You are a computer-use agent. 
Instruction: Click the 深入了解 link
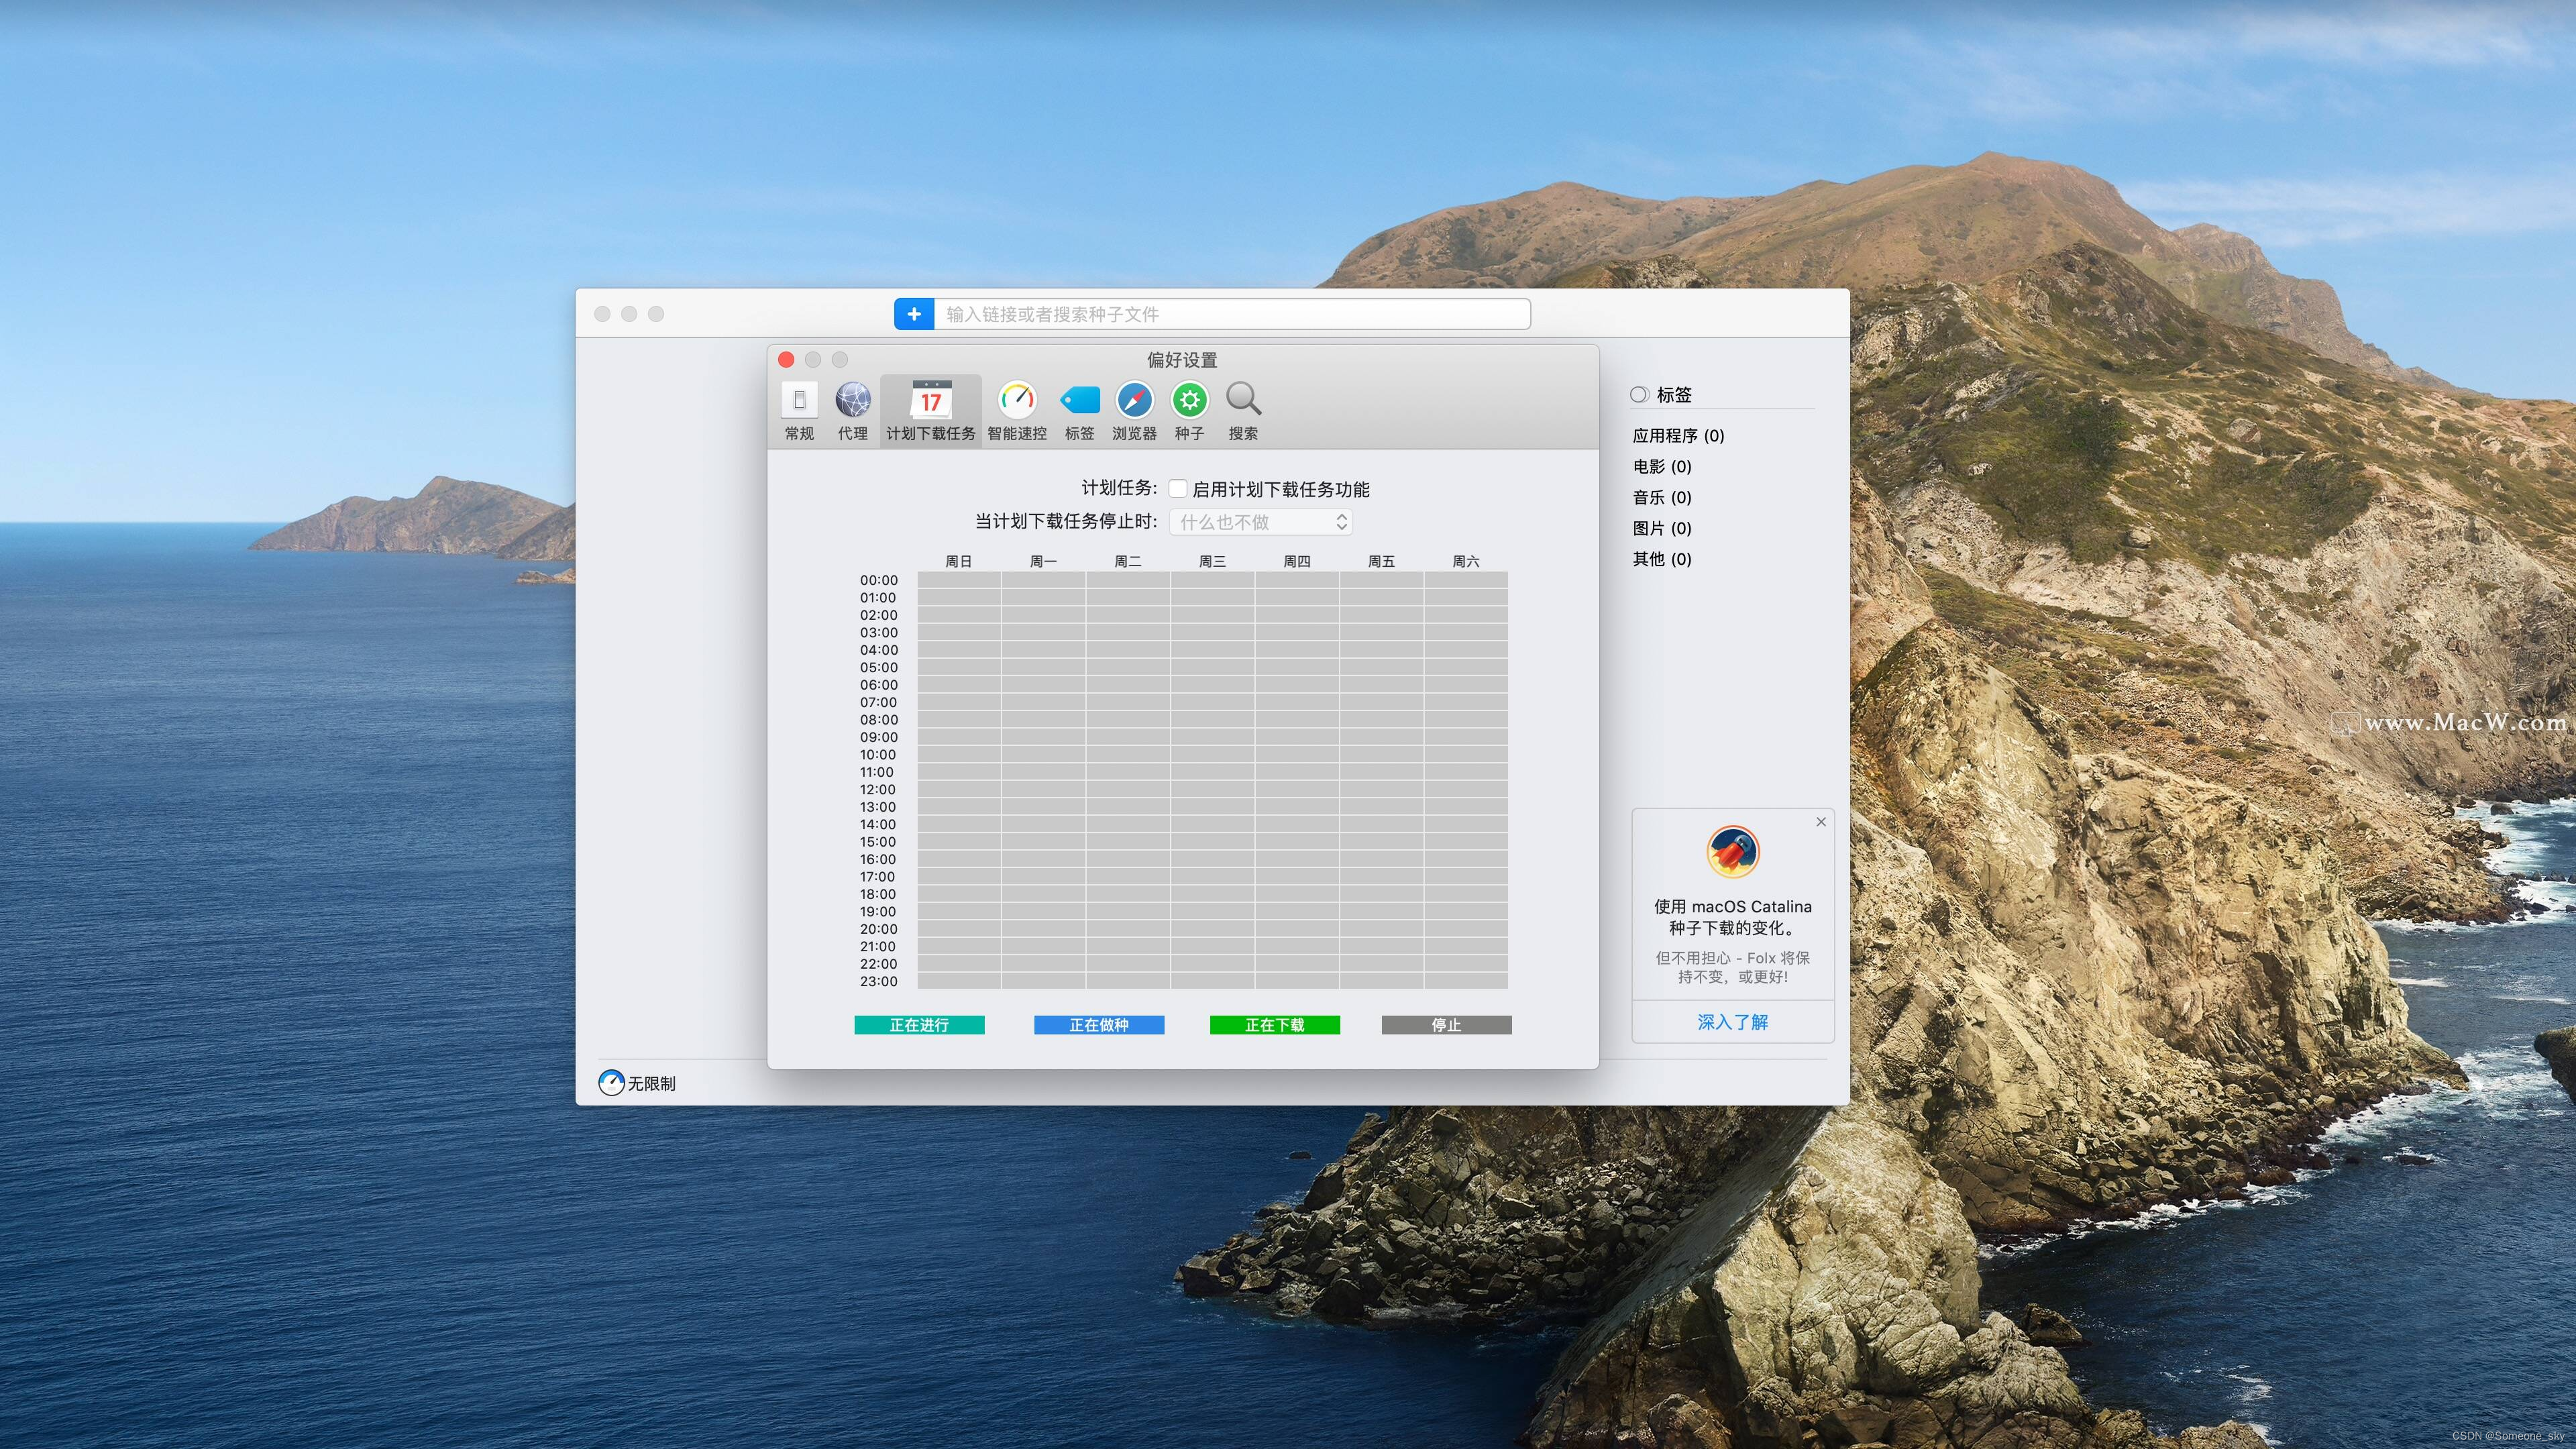(x=1732, y=1022)
